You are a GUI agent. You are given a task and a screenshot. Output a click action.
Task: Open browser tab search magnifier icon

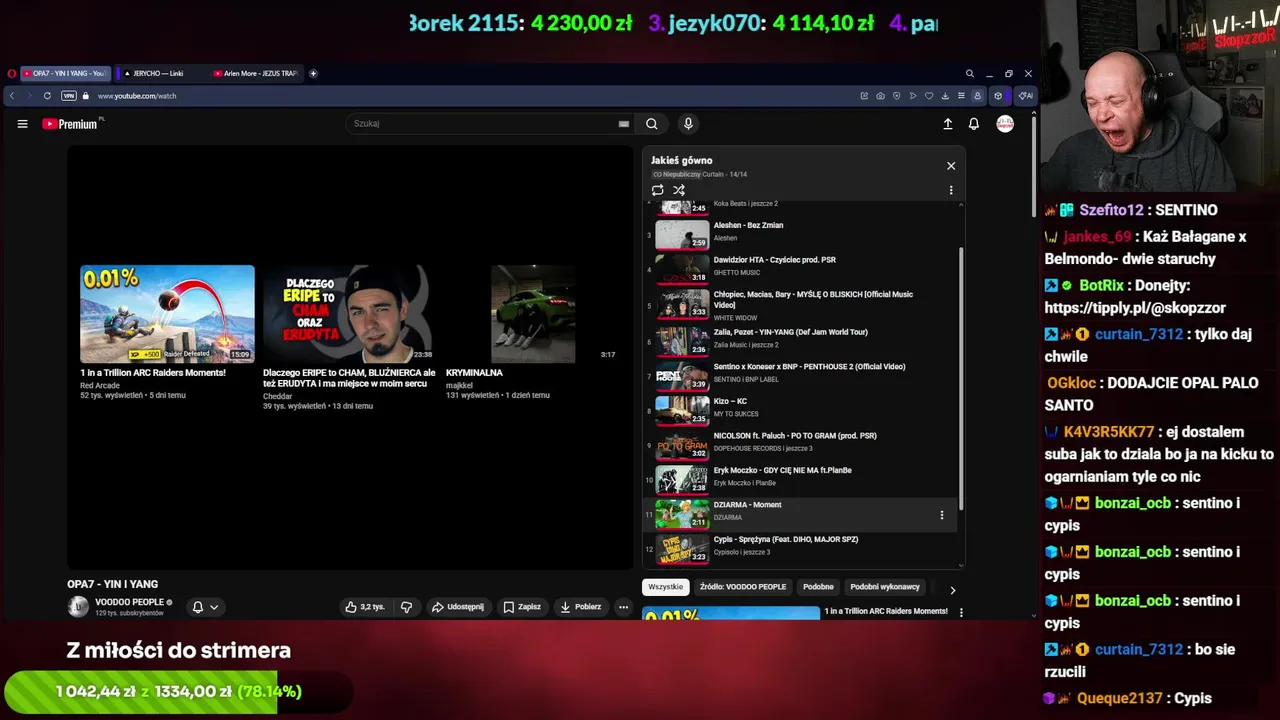(969, 73)
